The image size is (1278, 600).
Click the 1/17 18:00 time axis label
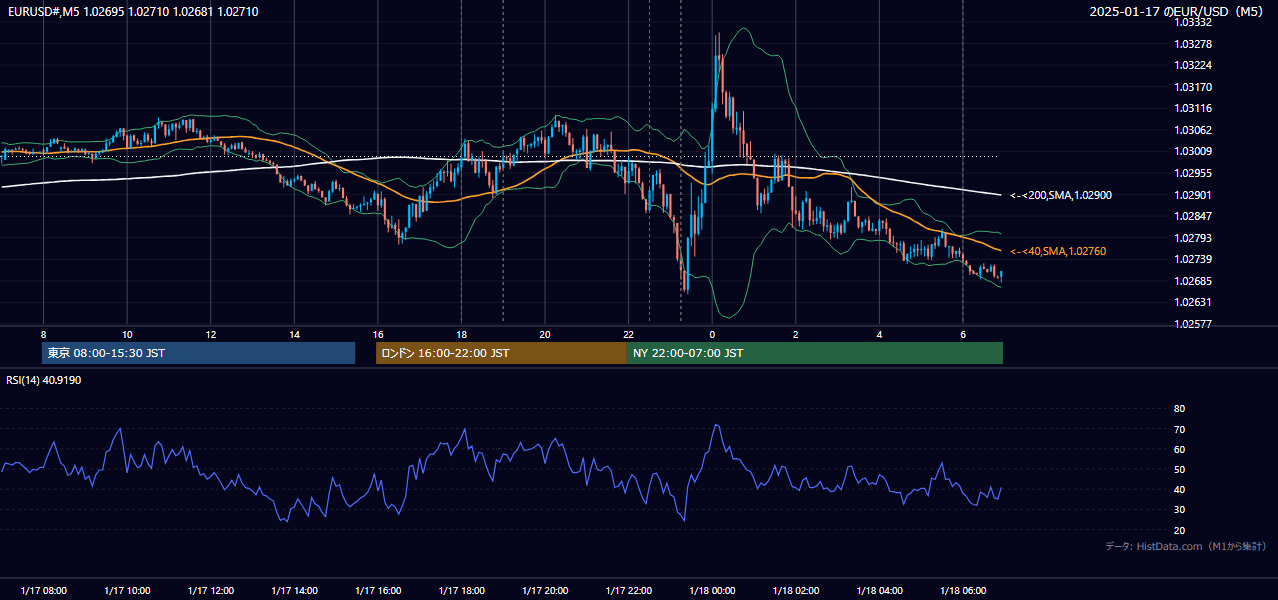461,591
